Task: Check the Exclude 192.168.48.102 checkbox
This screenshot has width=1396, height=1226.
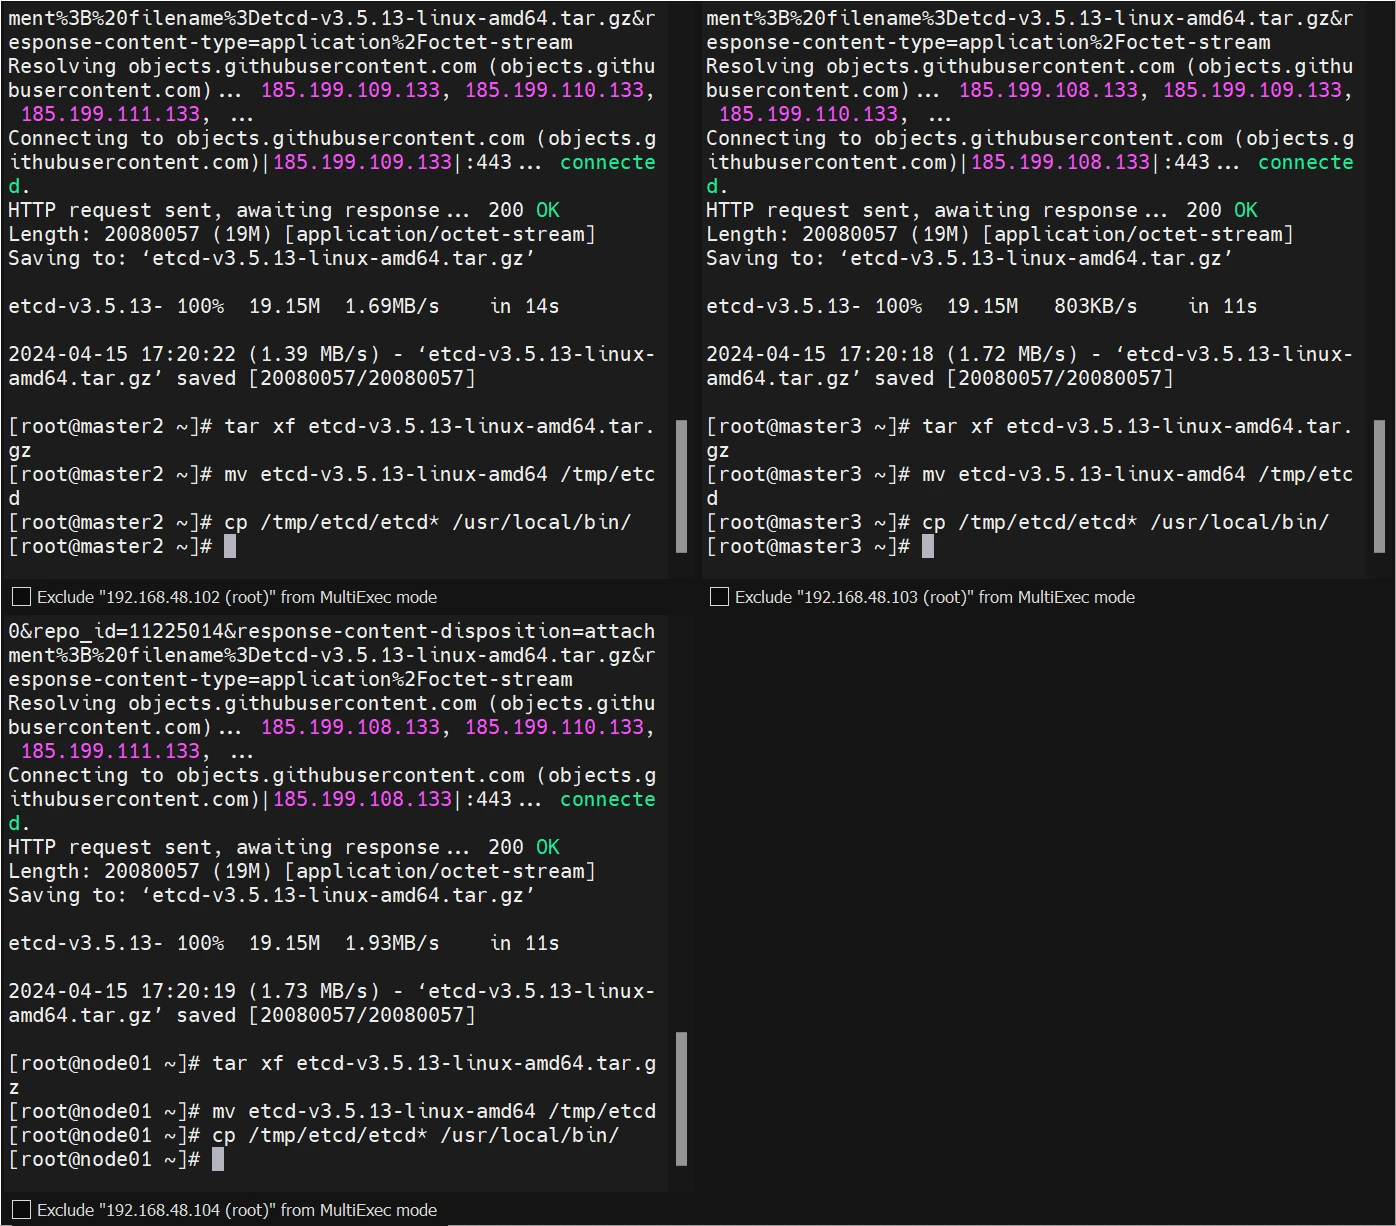Action: click(x=21, y=597)
